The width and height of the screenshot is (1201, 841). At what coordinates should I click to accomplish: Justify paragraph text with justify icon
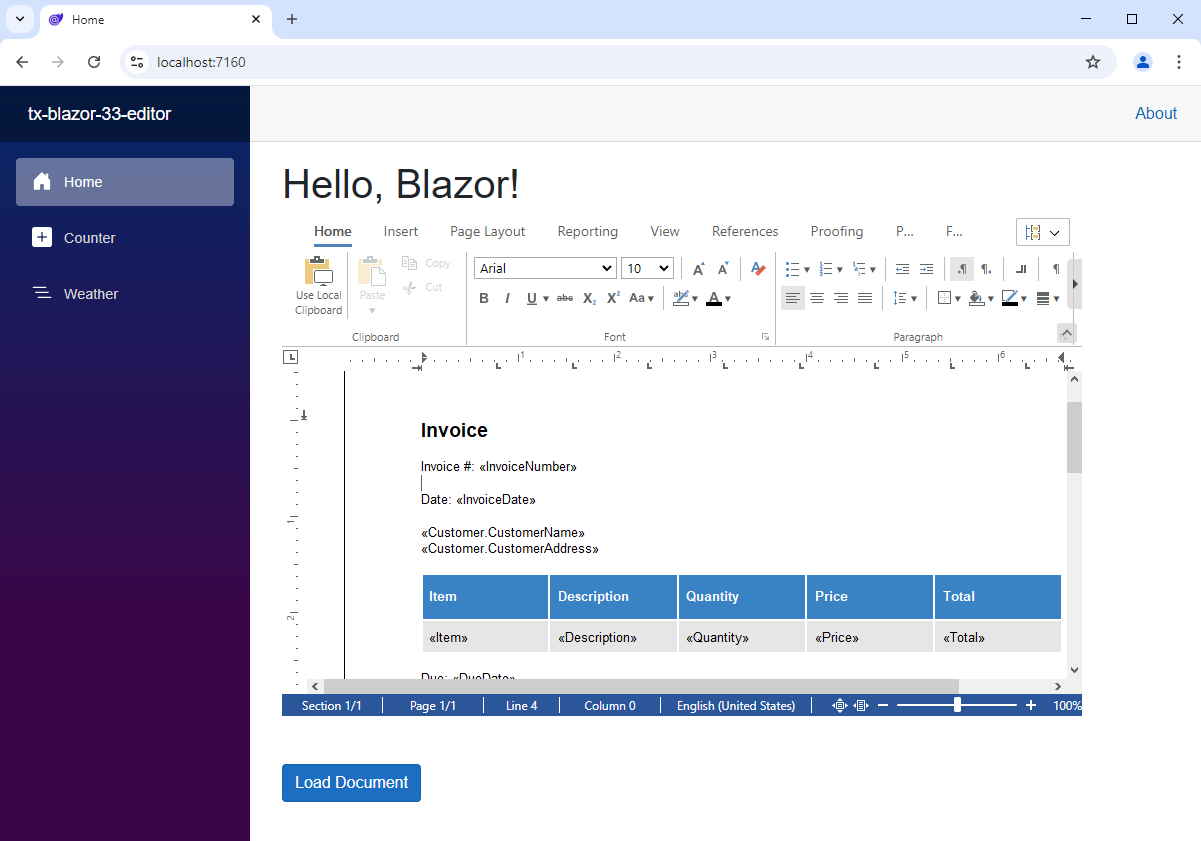865,298
